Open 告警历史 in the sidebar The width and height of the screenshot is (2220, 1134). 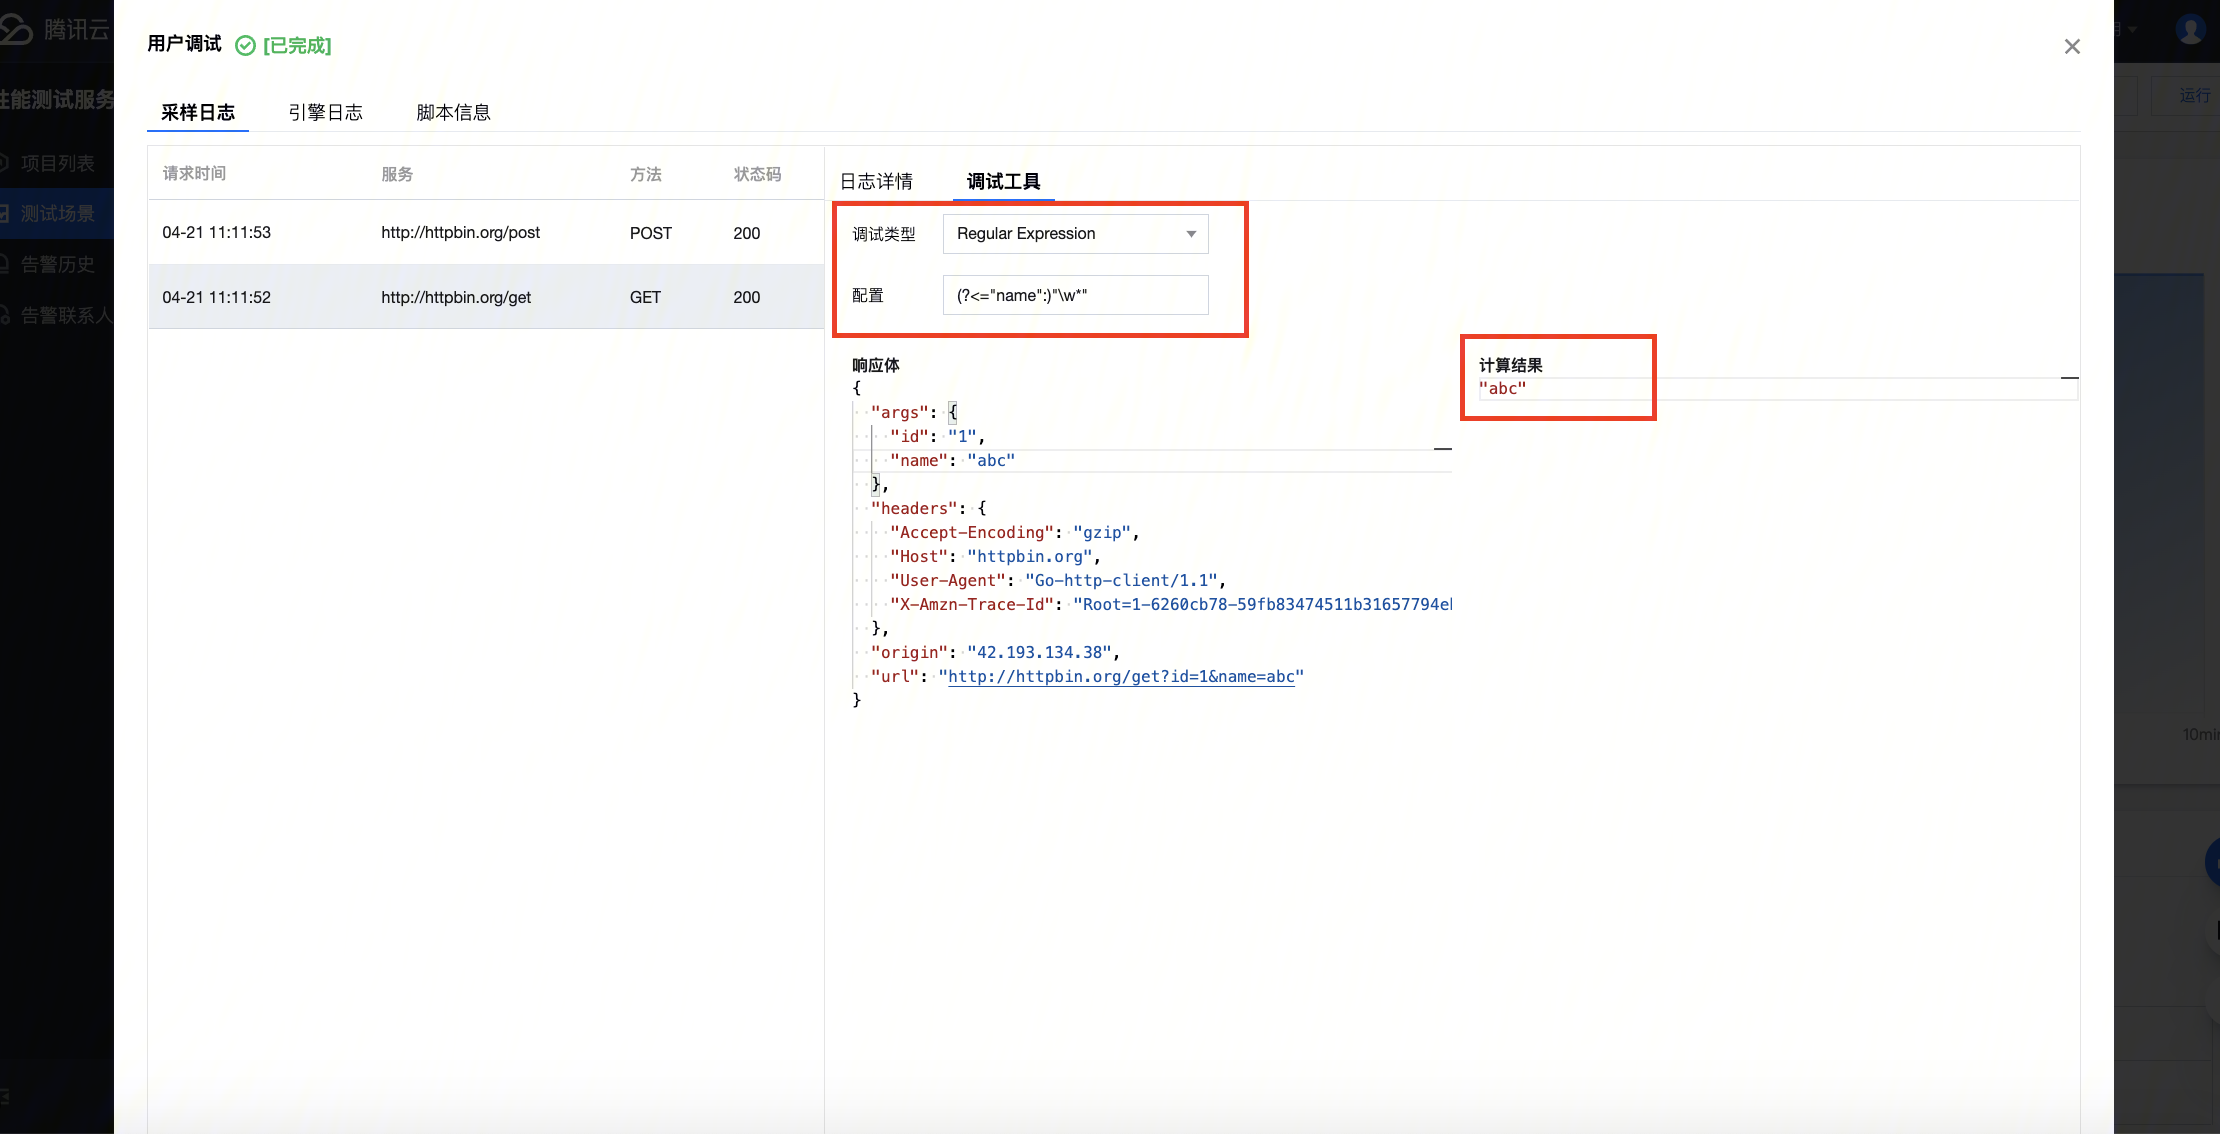pos(57,265)
